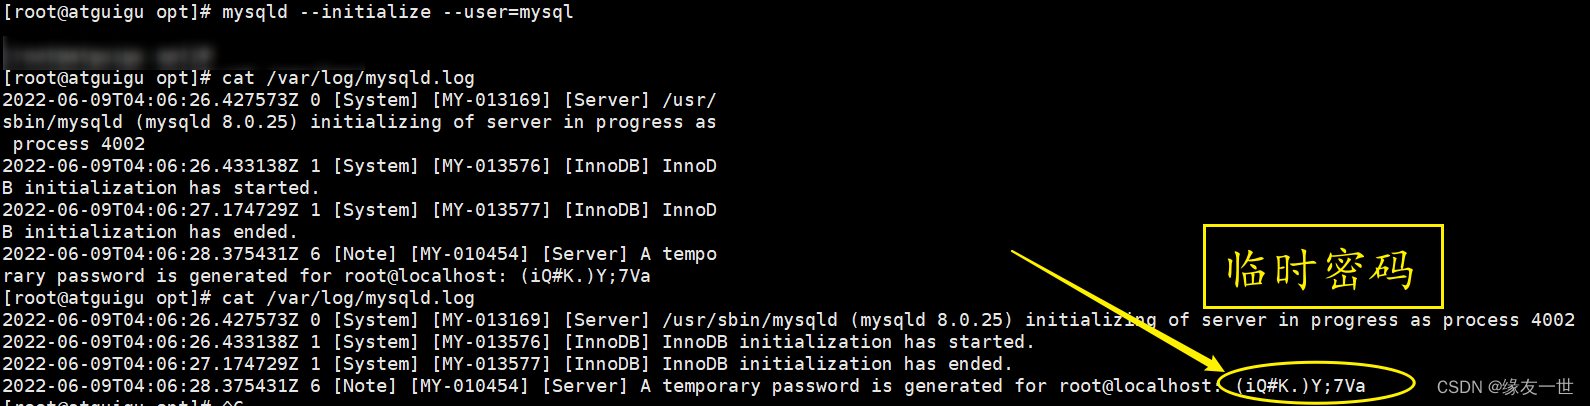Click the full 'InnoDB initialization has started.' text
Screen dimensions: 1590x406
point(848,342)
